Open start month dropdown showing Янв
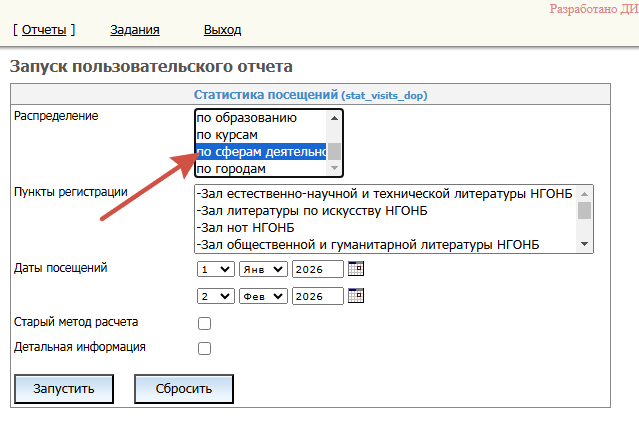Viewport: 639px width, 421px height. coord(263,269)
